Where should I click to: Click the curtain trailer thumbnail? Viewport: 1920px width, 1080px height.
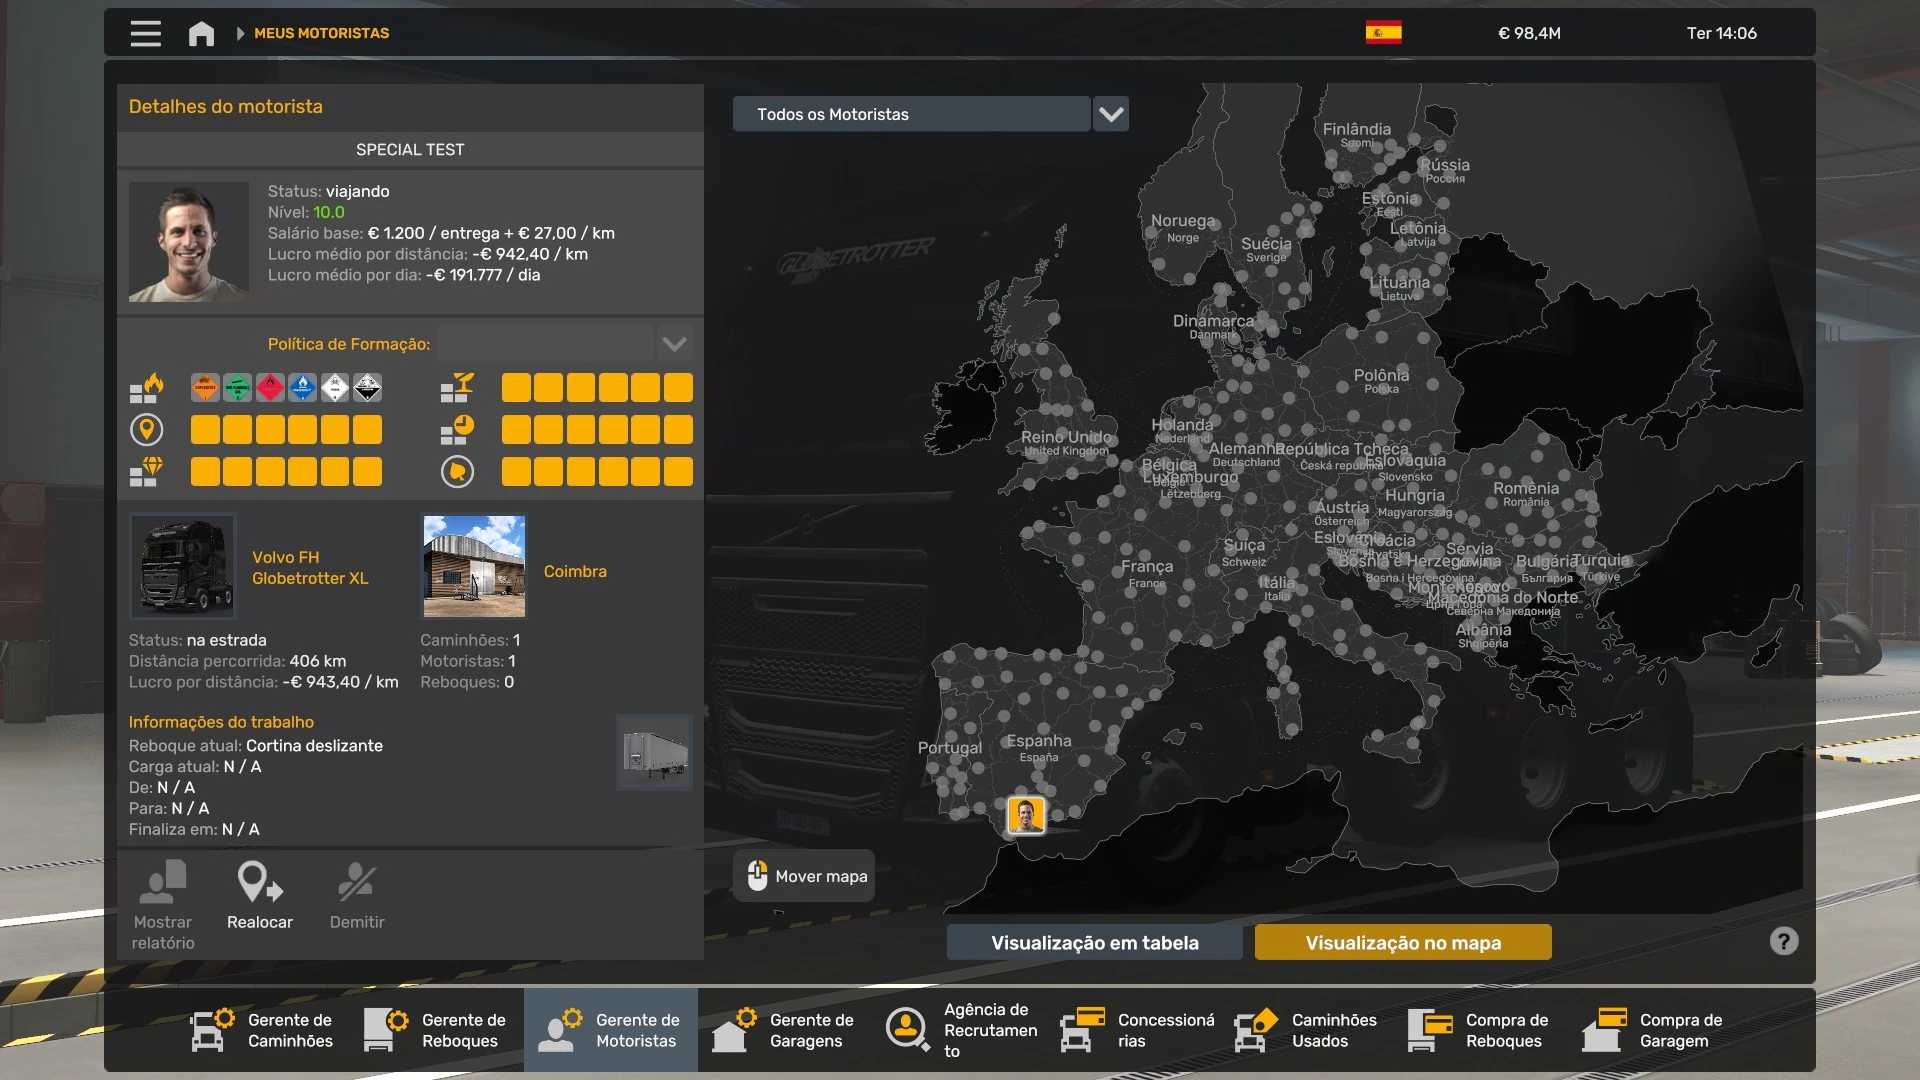pyautogui.click(x=654, y=753)
